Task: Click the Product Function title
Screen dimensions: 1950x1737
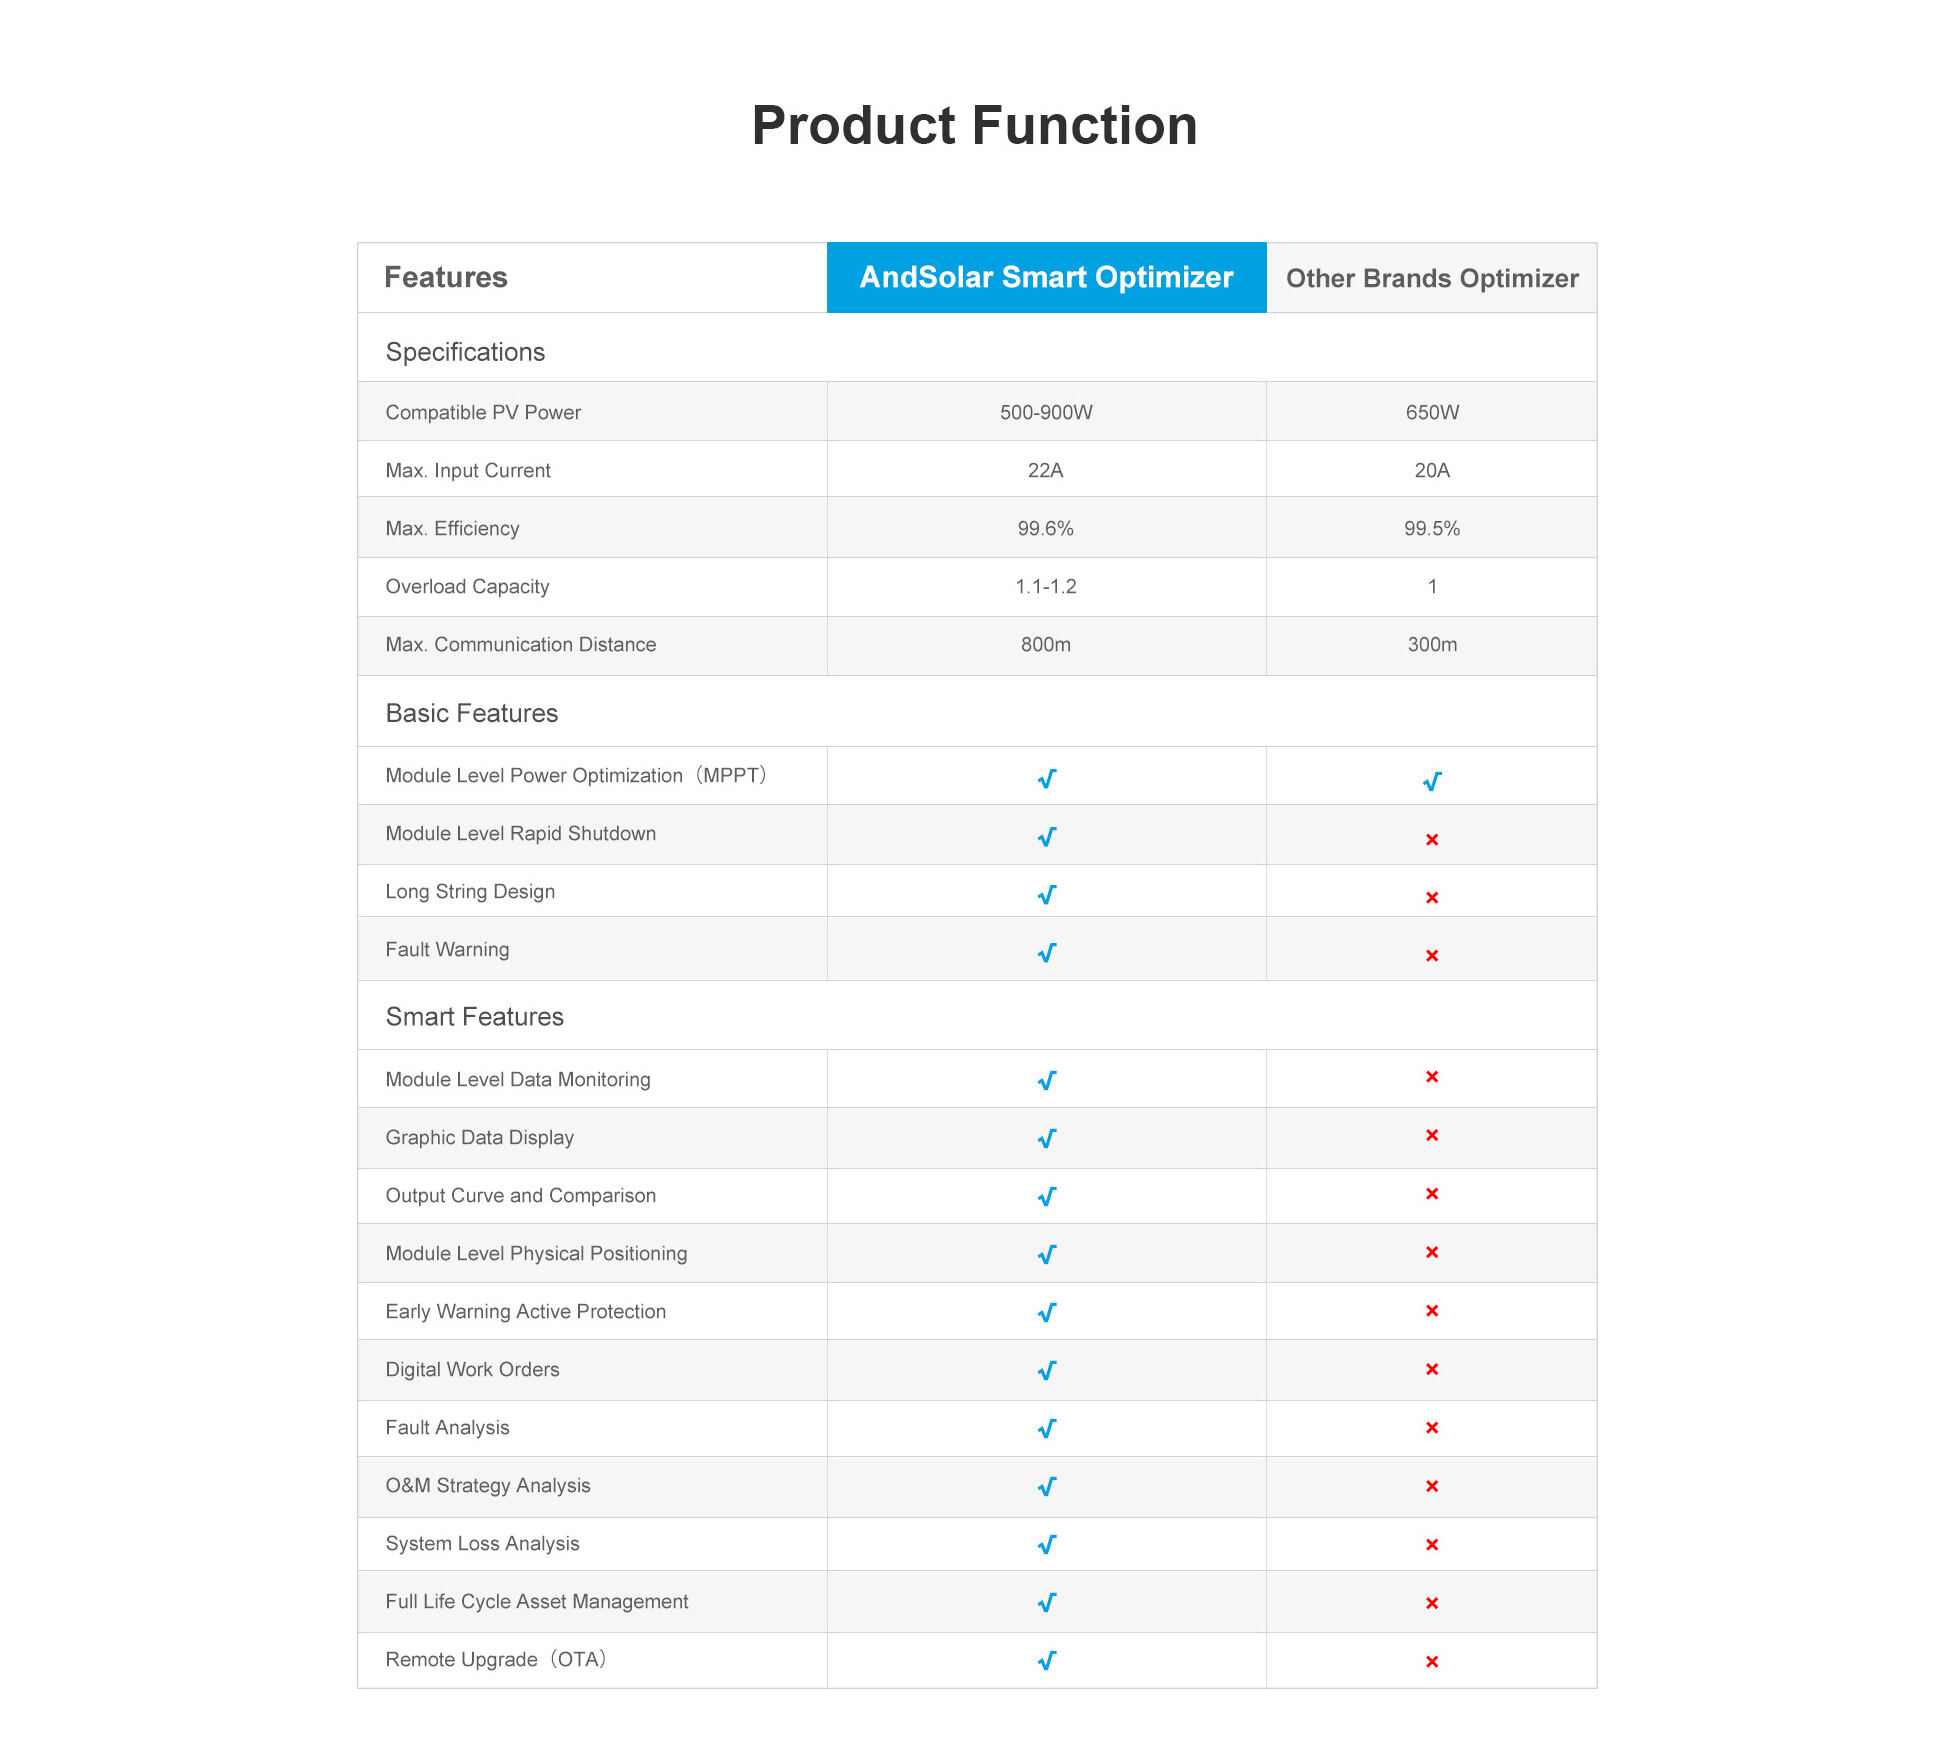Action: (975, 126)
